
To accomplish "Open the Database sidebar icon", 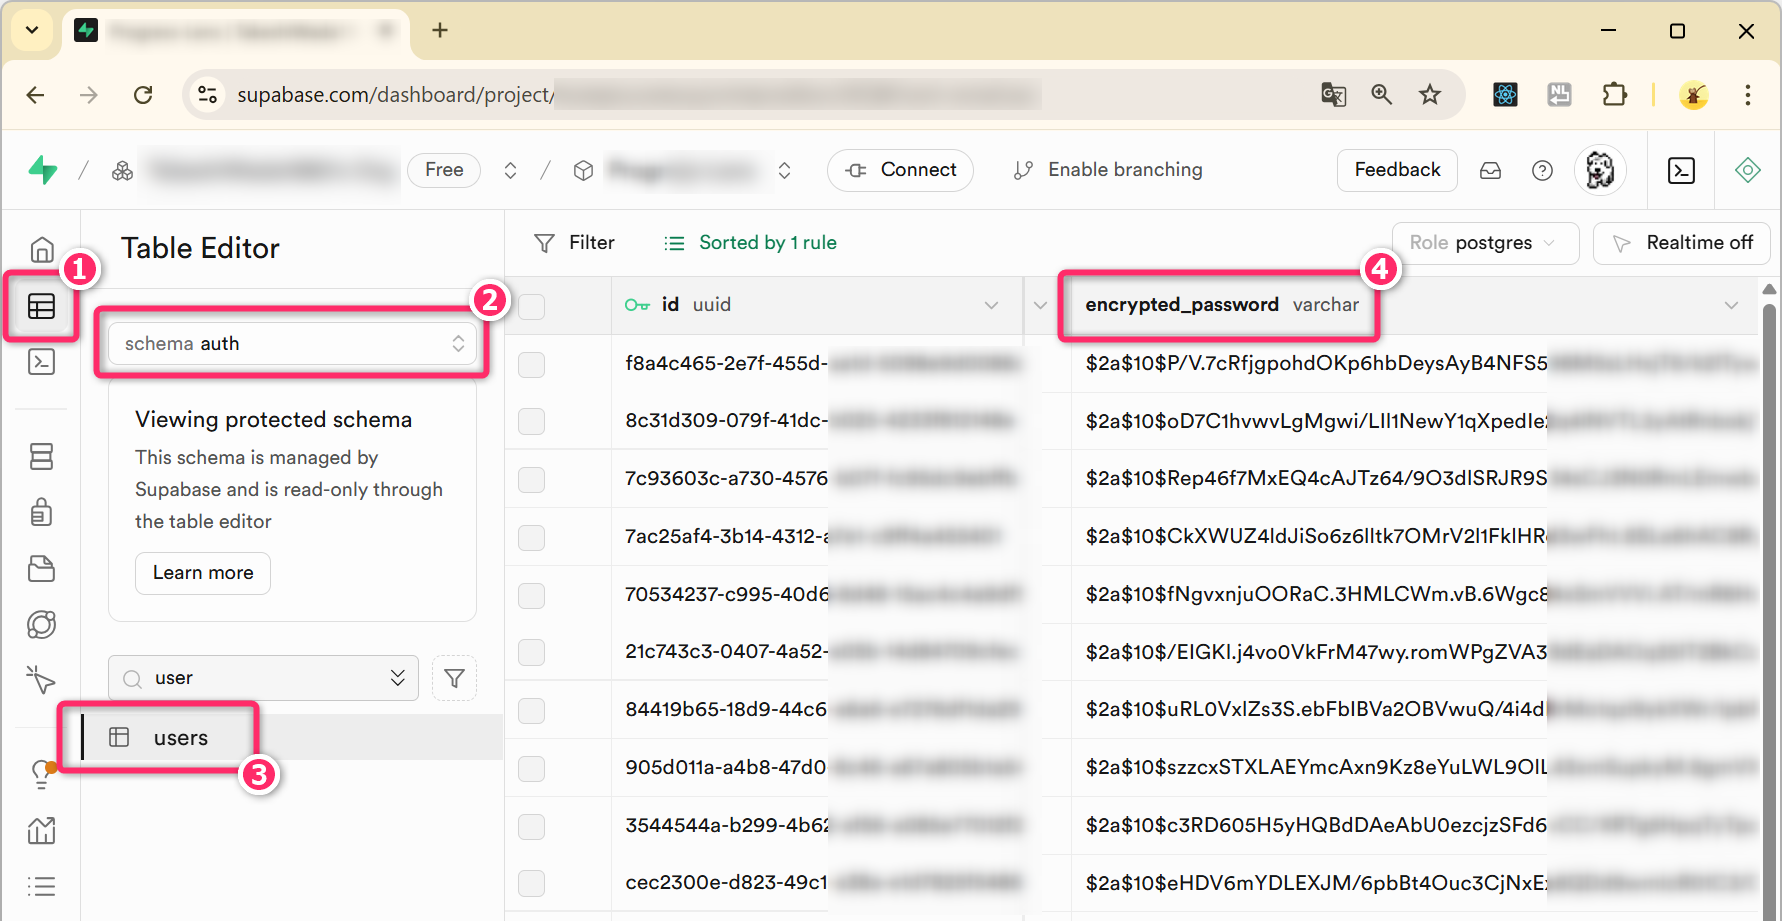I will click(41, 457).
